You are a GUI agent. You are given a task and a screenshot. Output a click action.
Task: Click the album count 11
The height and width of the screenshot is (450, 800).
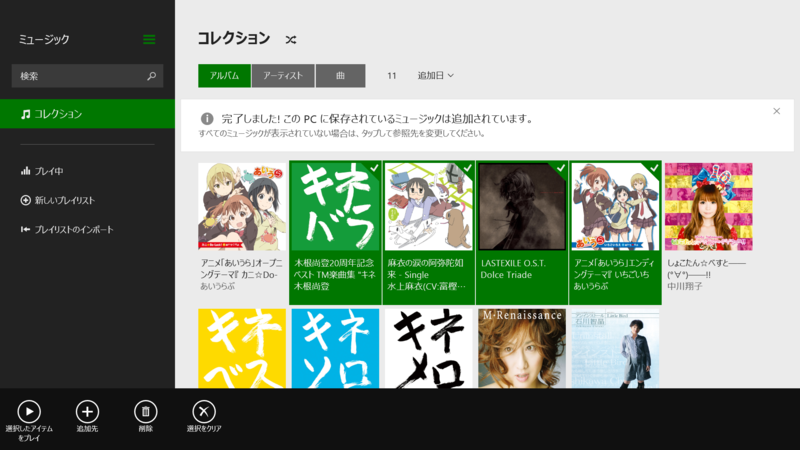click(391, 76)
